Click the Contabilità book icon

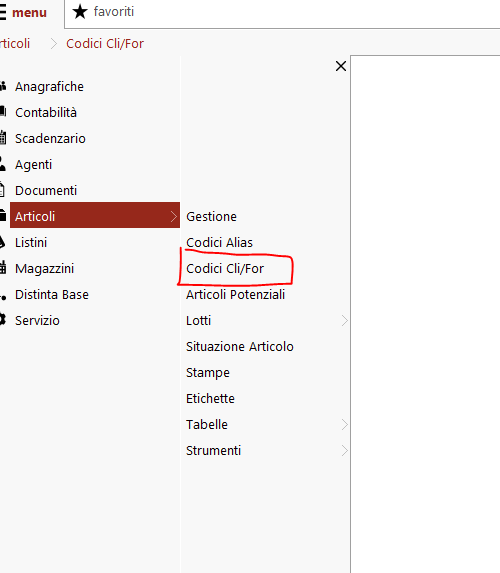click(3, 111)
